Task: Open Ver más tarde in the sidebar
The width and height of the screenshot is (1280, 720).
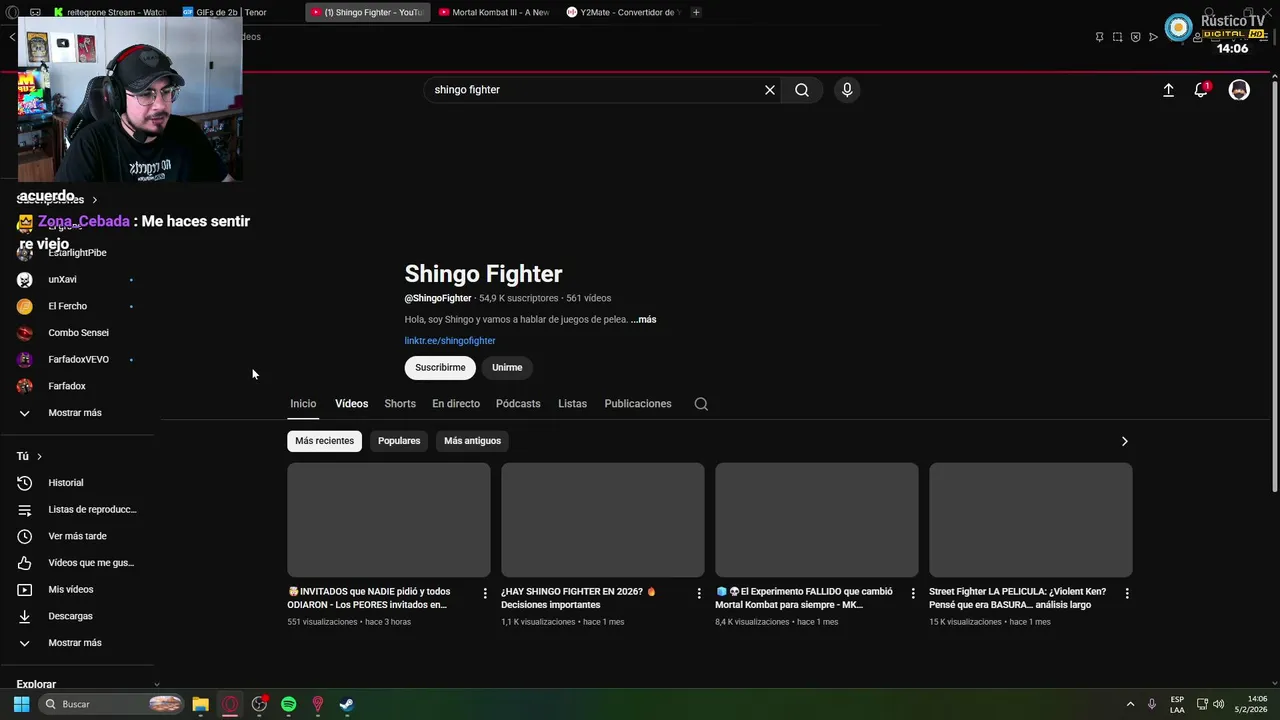Action: pyautogui.click(x=77, y=536)
